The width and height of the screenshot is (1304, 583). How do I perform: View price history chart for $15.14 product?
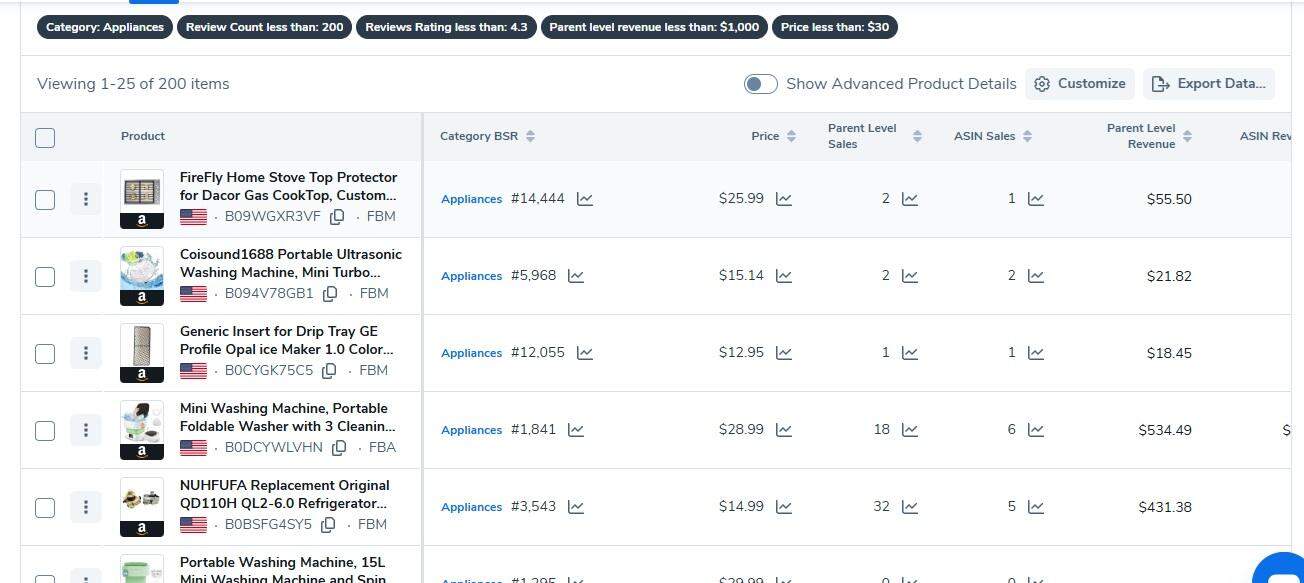coord(784,276)
